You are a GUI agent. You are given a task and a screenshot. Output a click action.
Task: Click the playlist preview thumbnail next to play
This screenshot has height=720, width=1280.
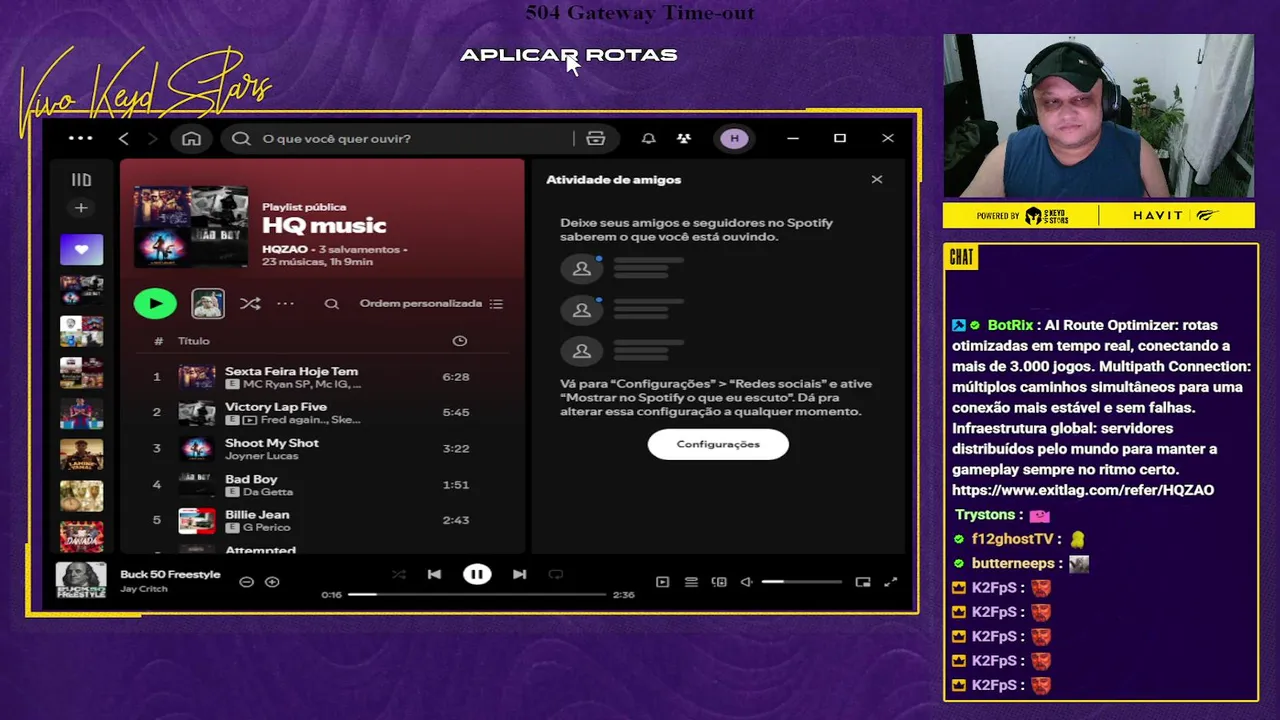[x=208, y=303]
